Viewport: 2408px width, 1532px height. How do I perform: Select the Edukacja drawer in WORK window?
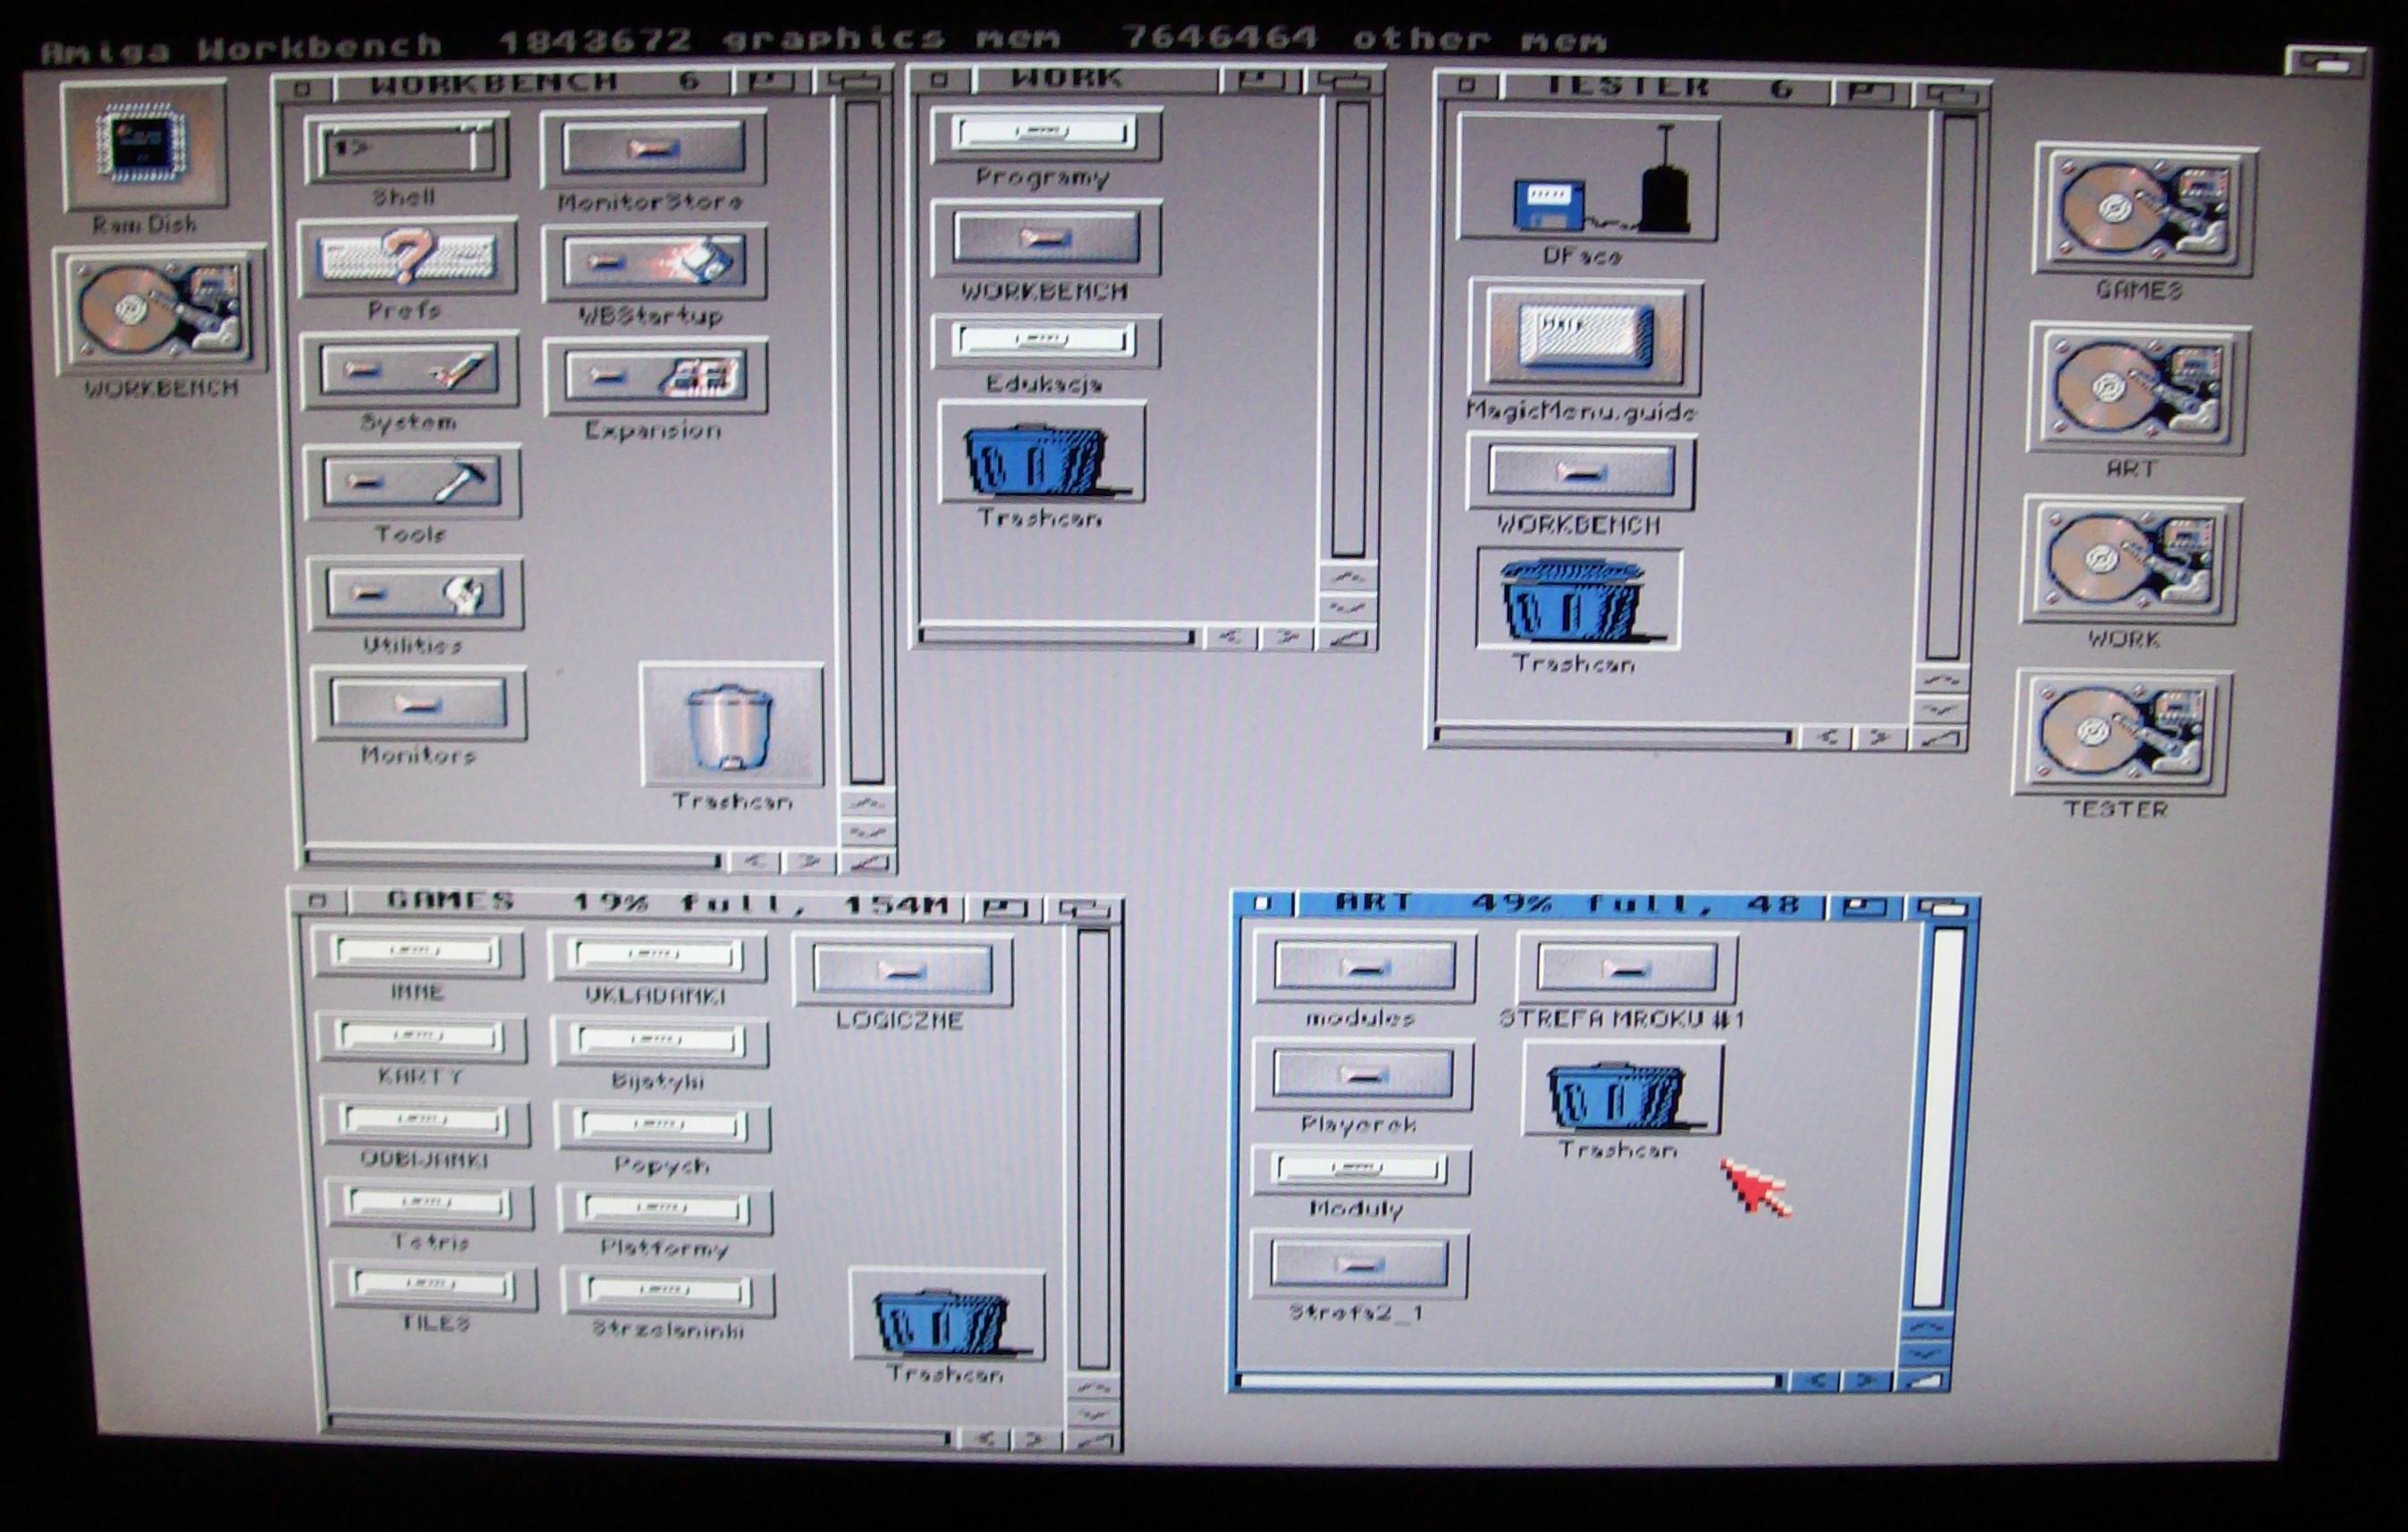(x=1045, y=342)
